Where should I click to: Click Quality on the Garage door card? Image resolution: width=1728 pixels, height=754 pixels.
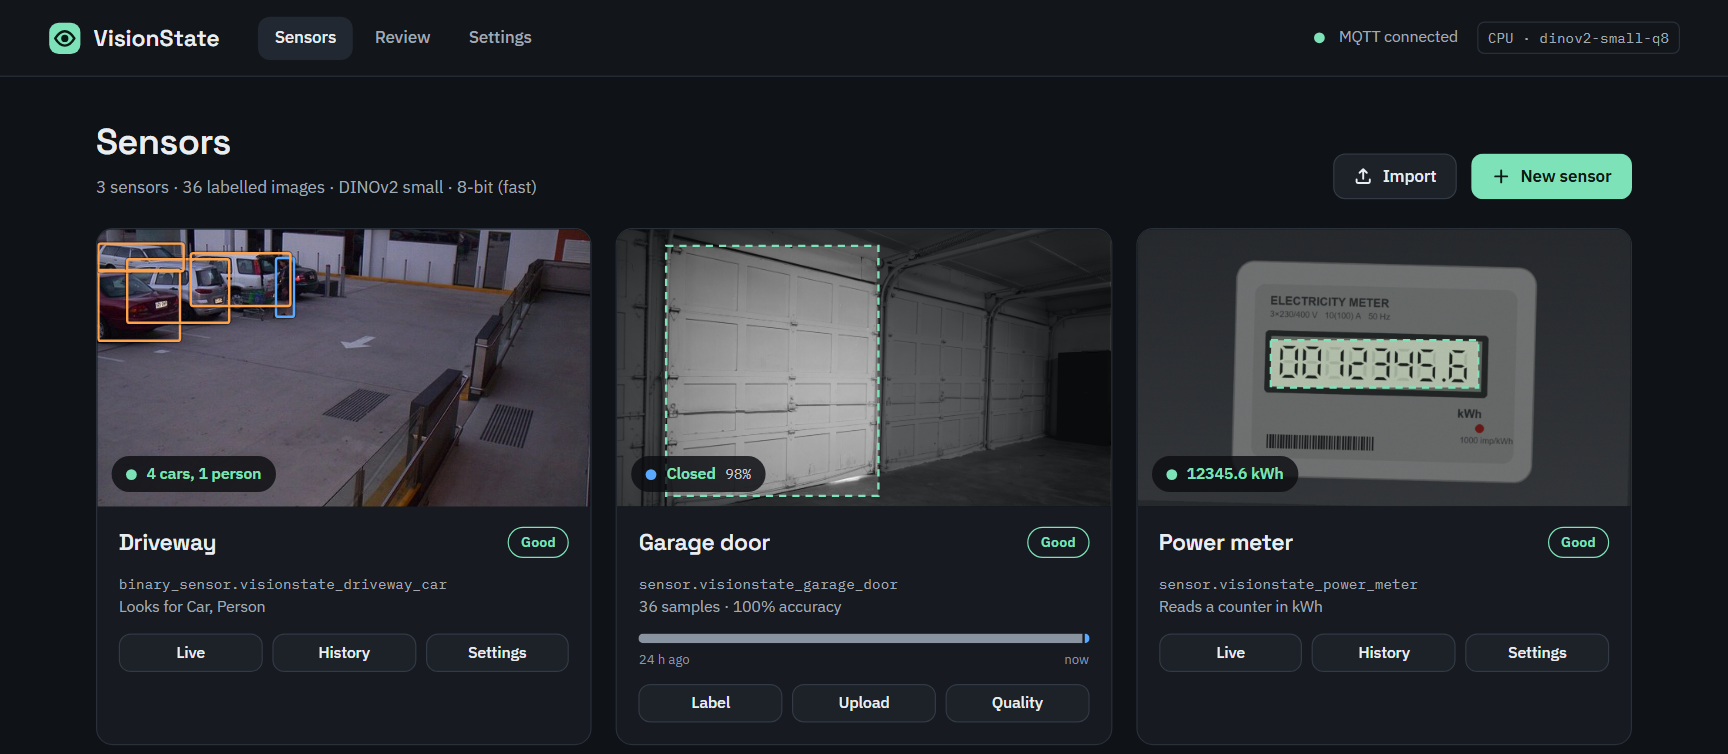coord(1017,703)
